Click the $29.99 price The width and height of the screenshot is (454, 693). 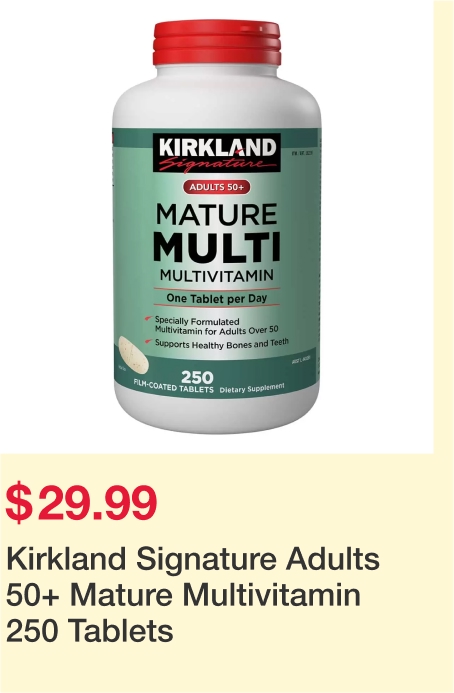[x=81, y=503]
